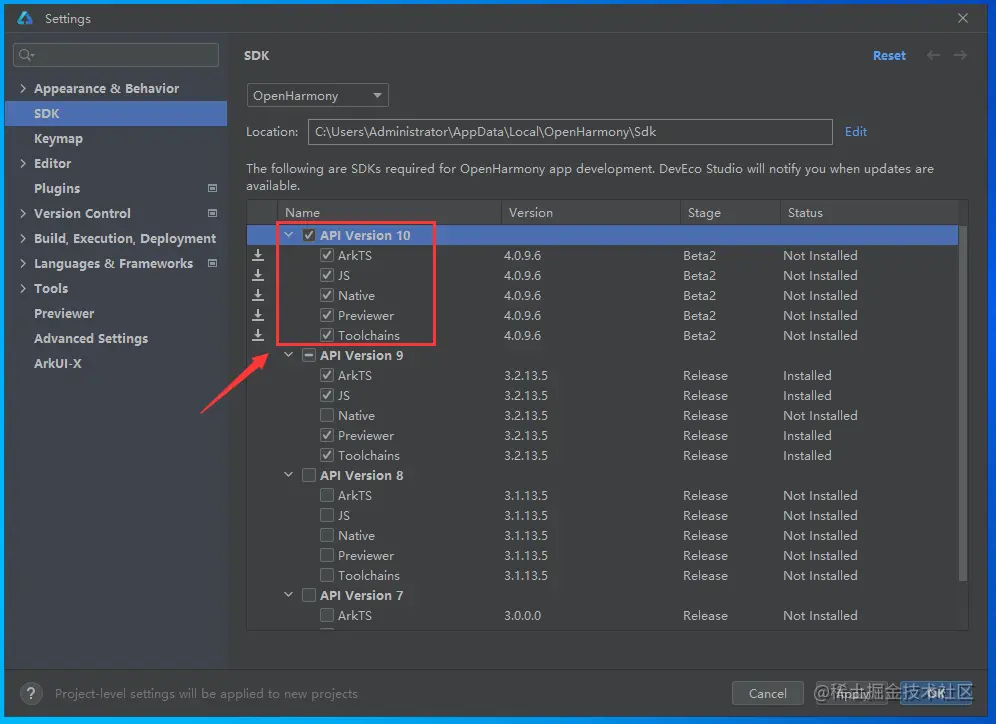The image size is (996, 724).
Task: Click the project-level icon next to Plugins
Action: coord(213,188)
